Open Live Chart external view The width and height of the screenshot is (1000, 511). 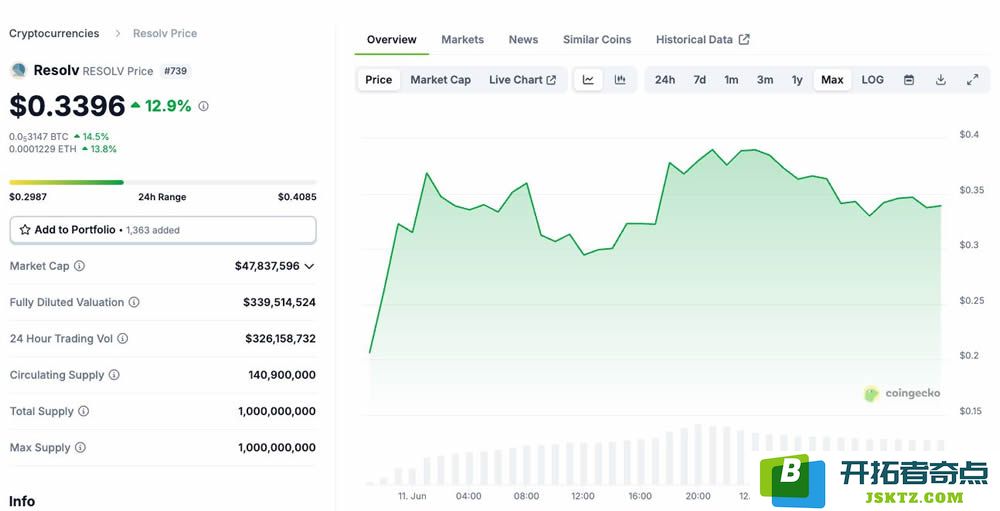522,80
